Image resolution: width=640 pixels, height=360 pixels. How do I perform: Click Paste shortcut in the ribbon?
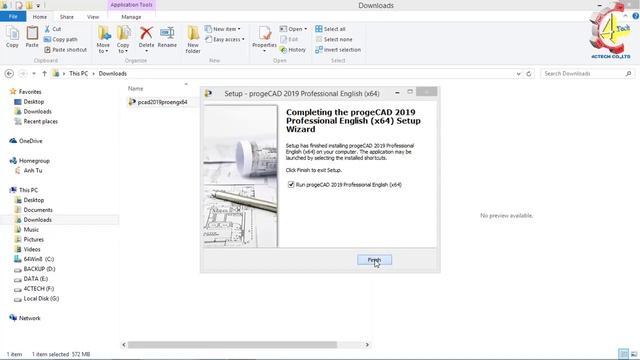[65, 49]
